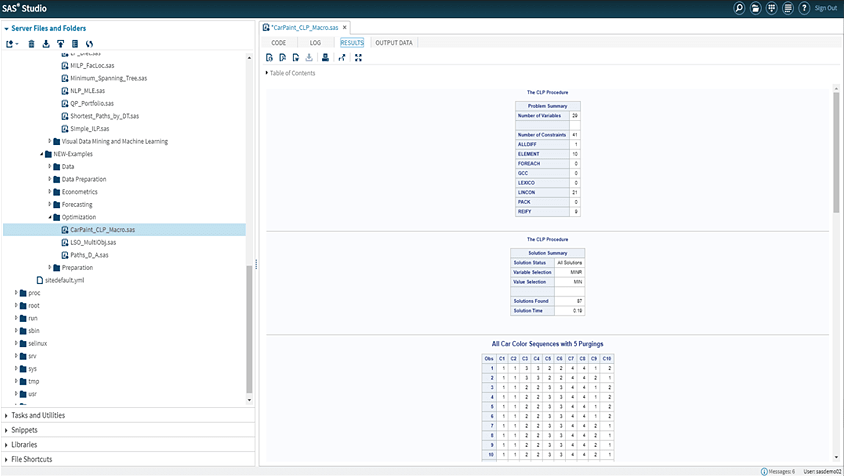
Task: Click the Number of Constraints row label
Action: [541, 135]
